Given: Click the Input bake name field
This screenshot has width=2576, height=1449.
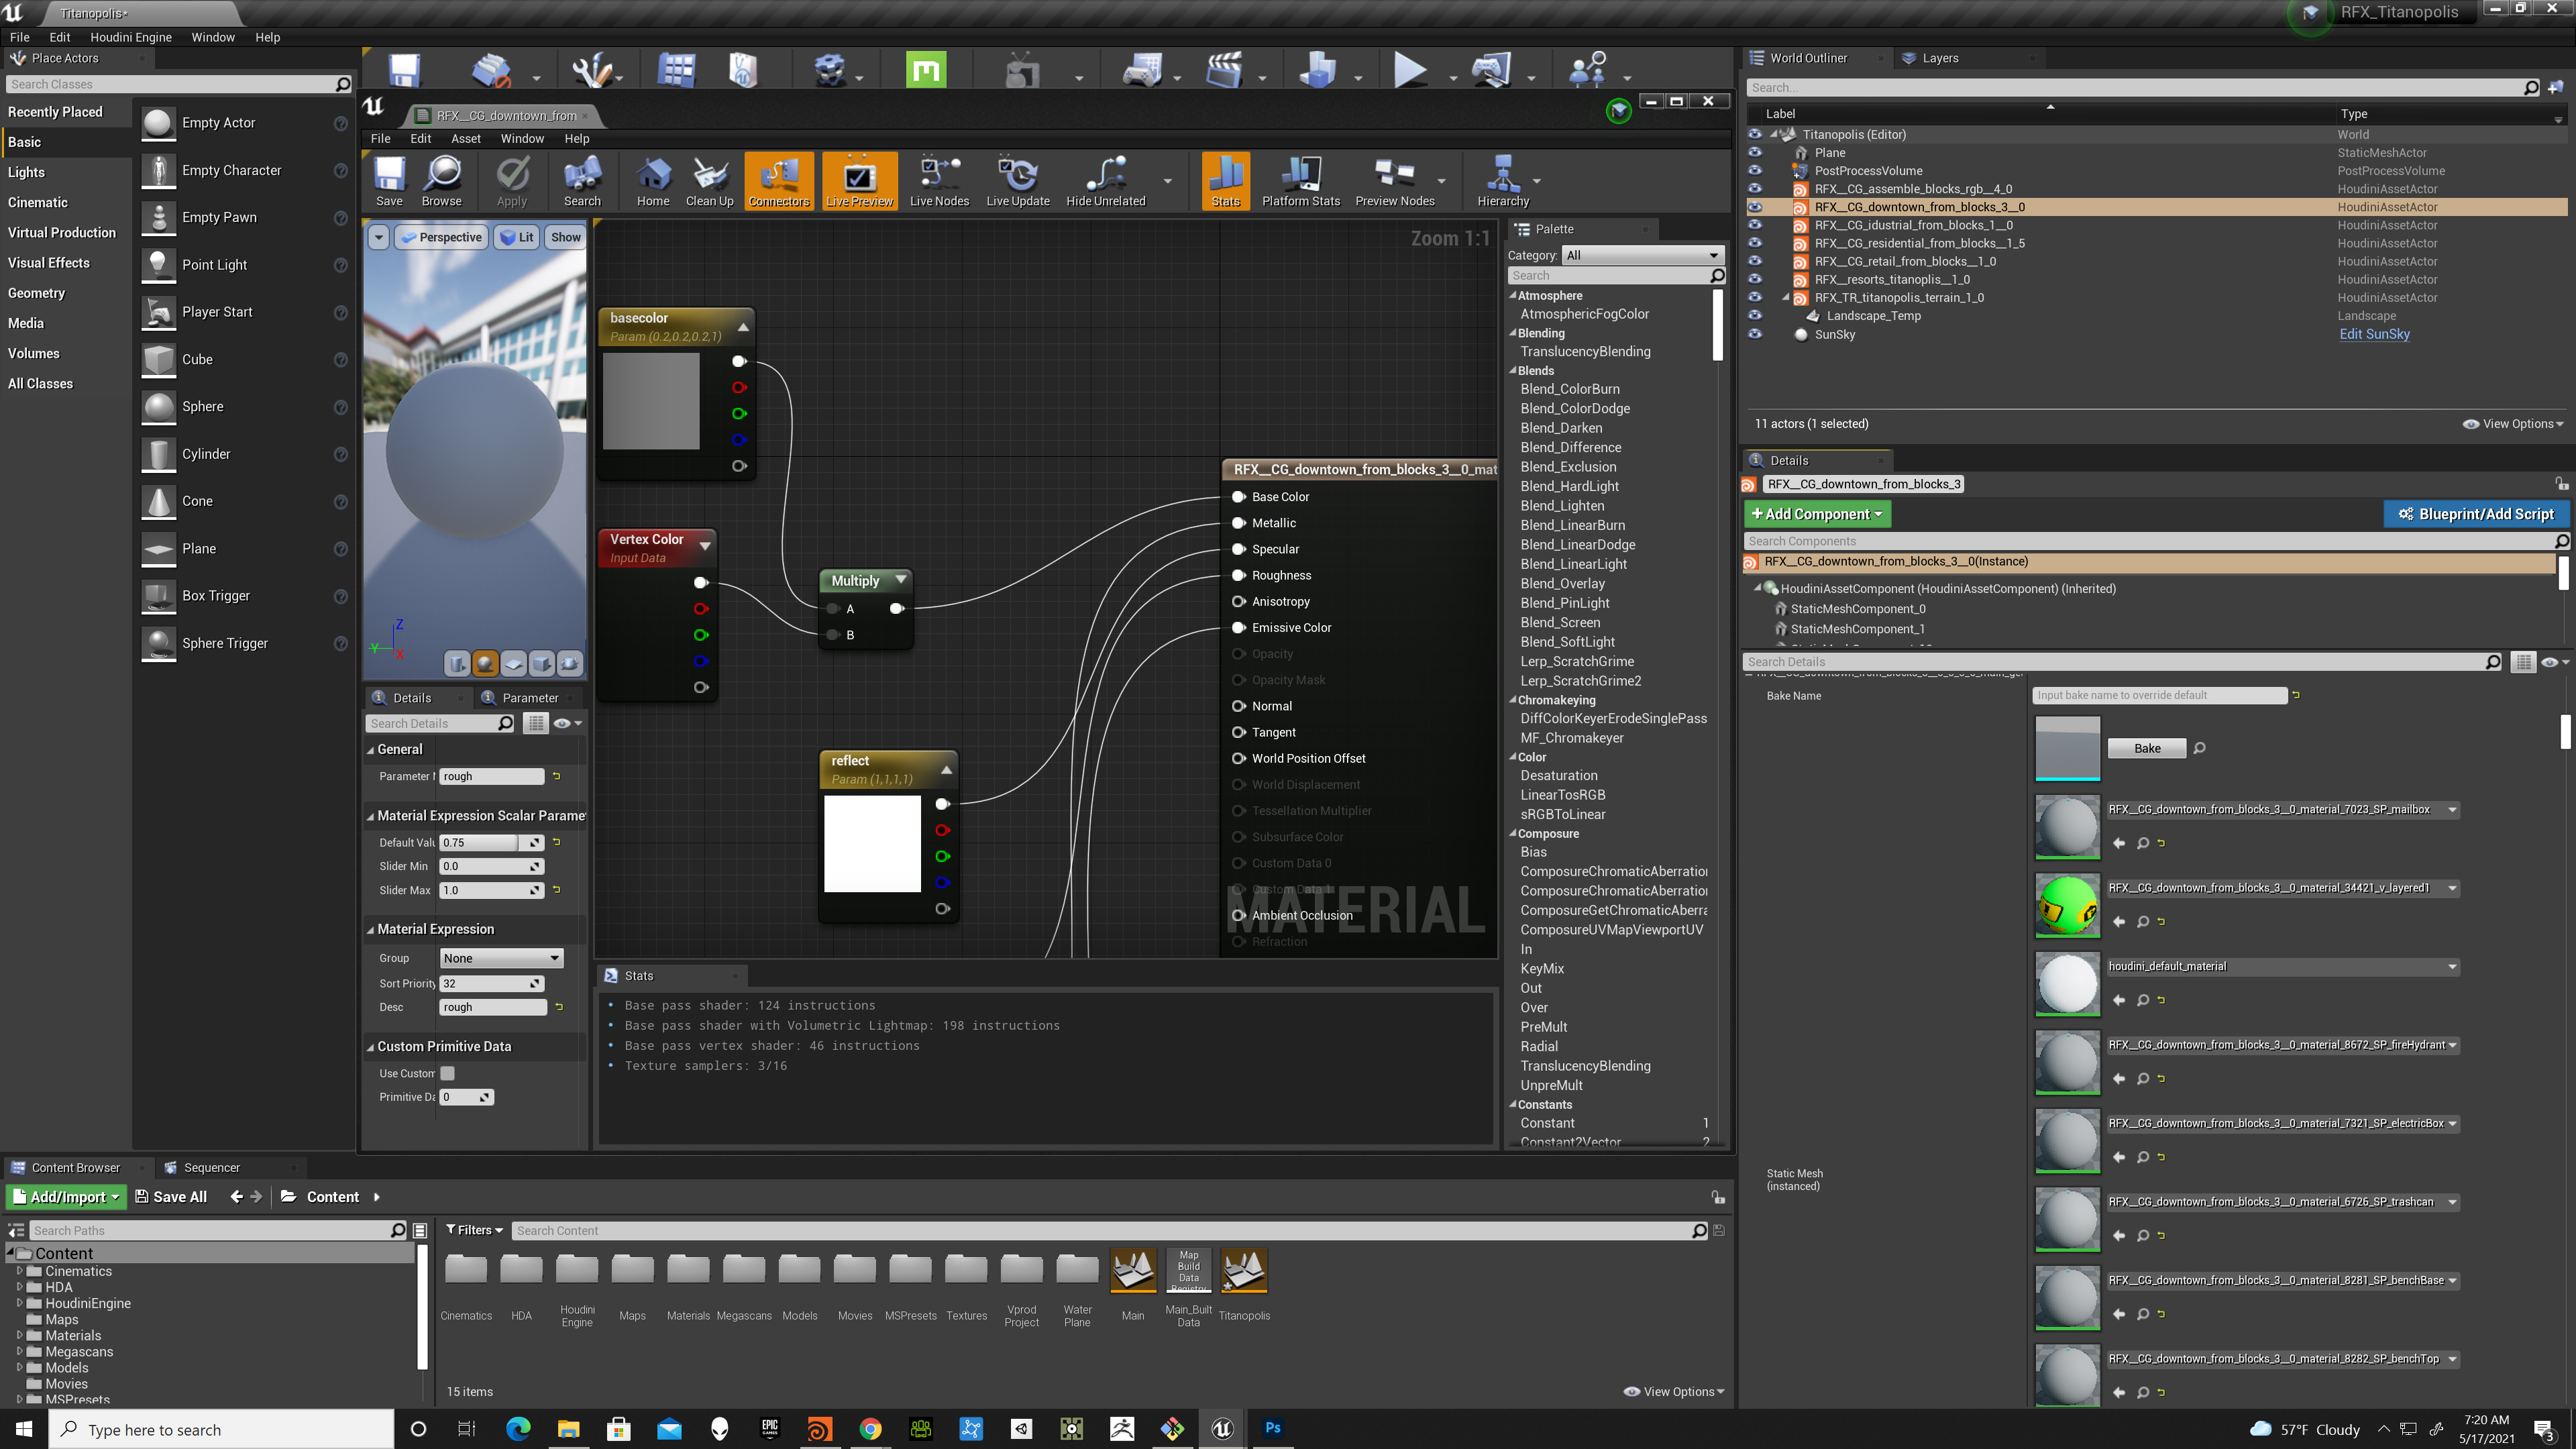Looking at the screenshot, I should click(x=2160, y=695).
